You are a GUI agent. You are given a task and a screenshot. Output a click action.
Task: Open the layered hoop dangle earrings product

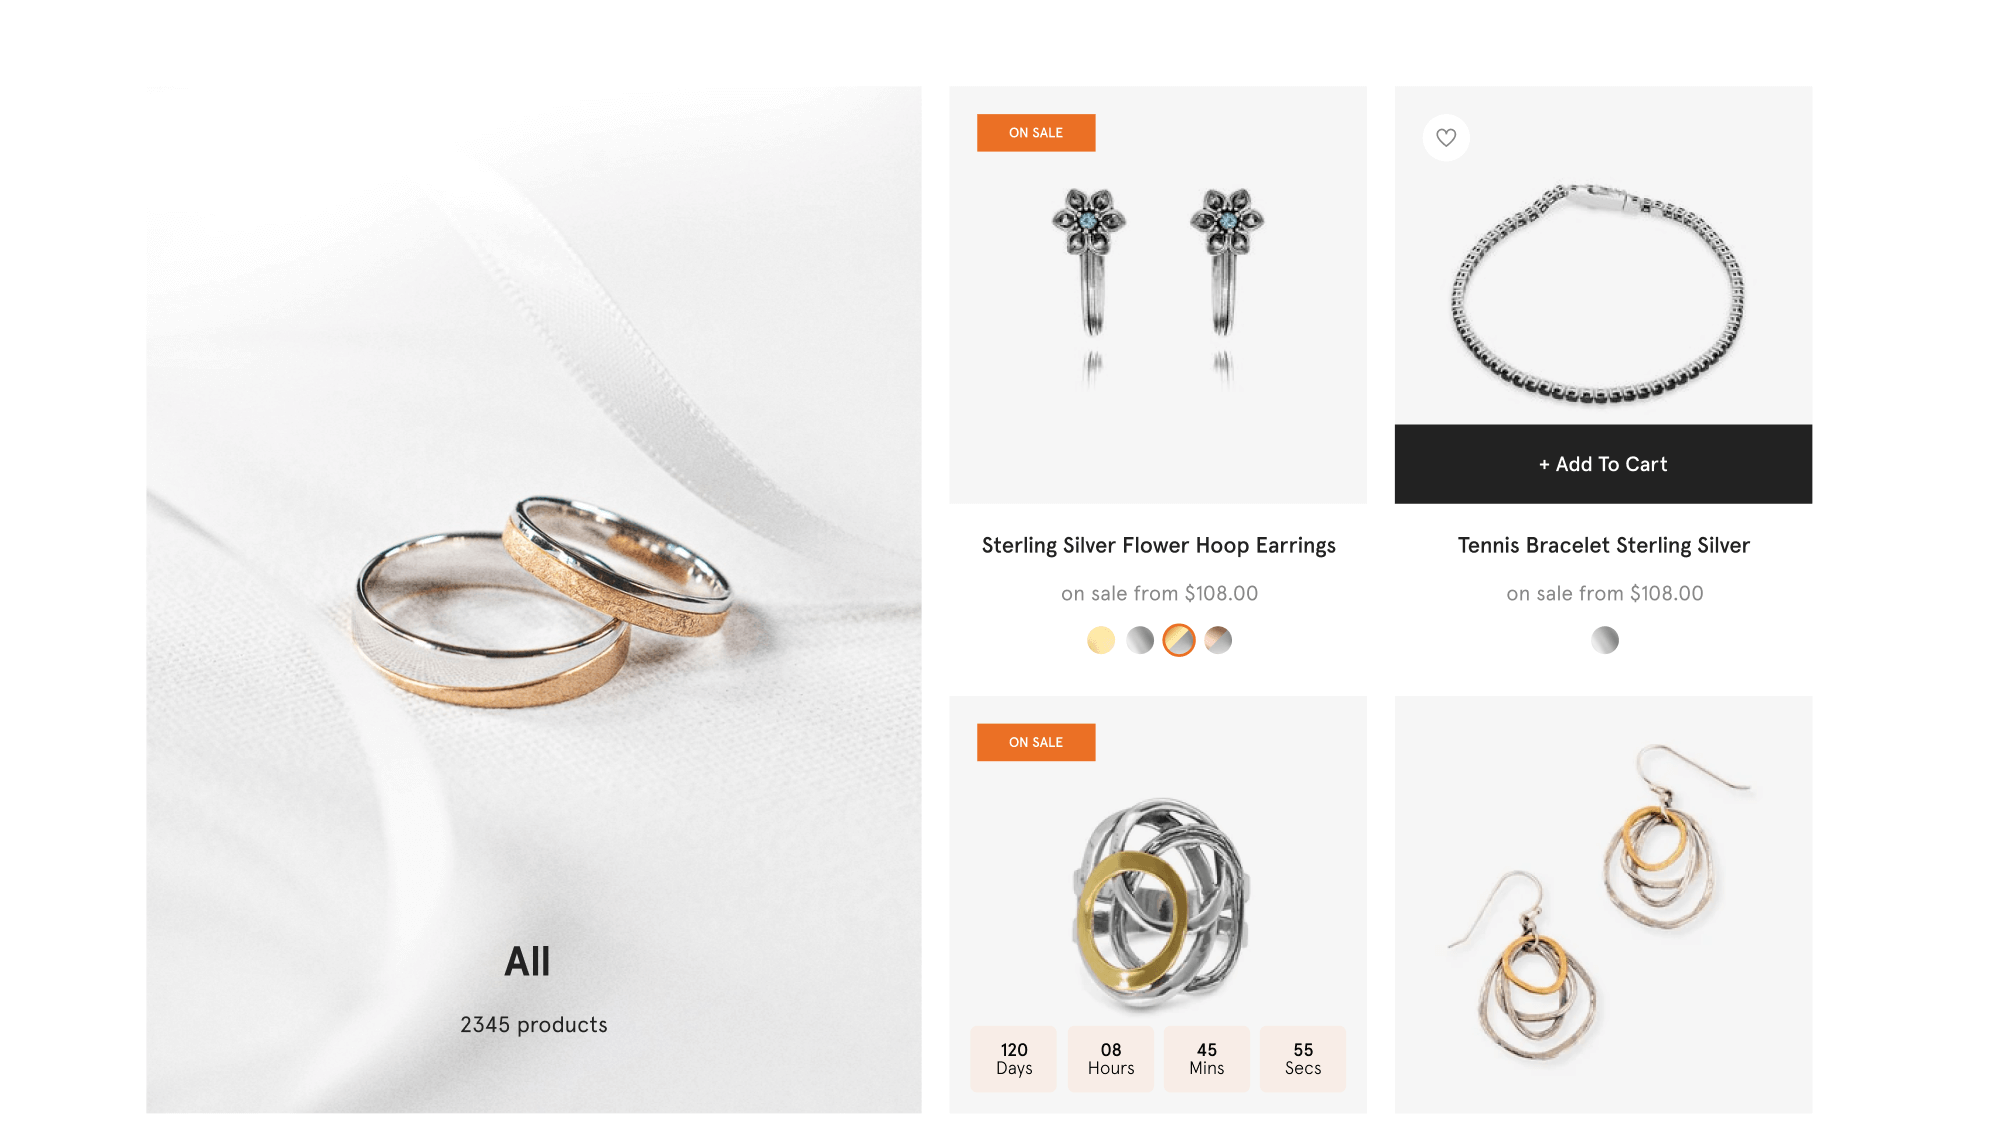click(1603, 905)
